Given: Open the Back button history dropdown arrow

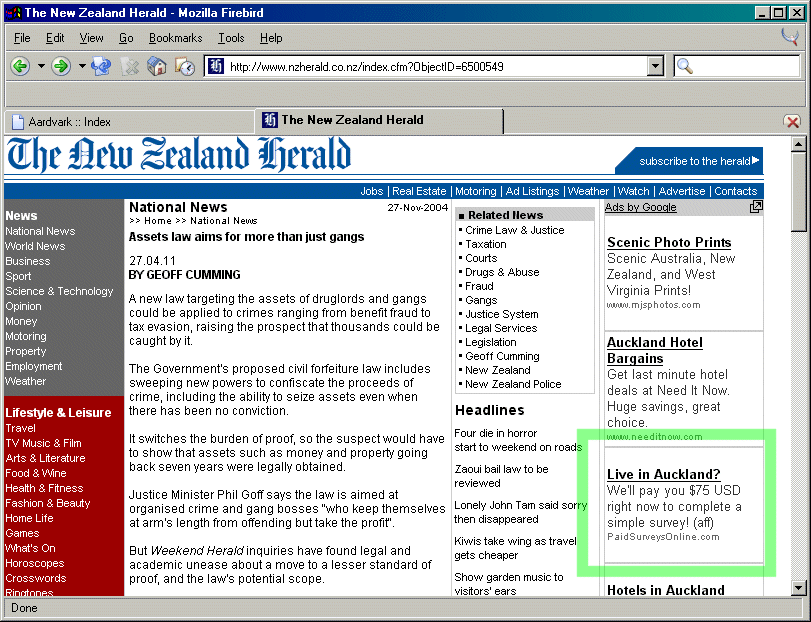Looking at the screenshot, I should [41, 67].
